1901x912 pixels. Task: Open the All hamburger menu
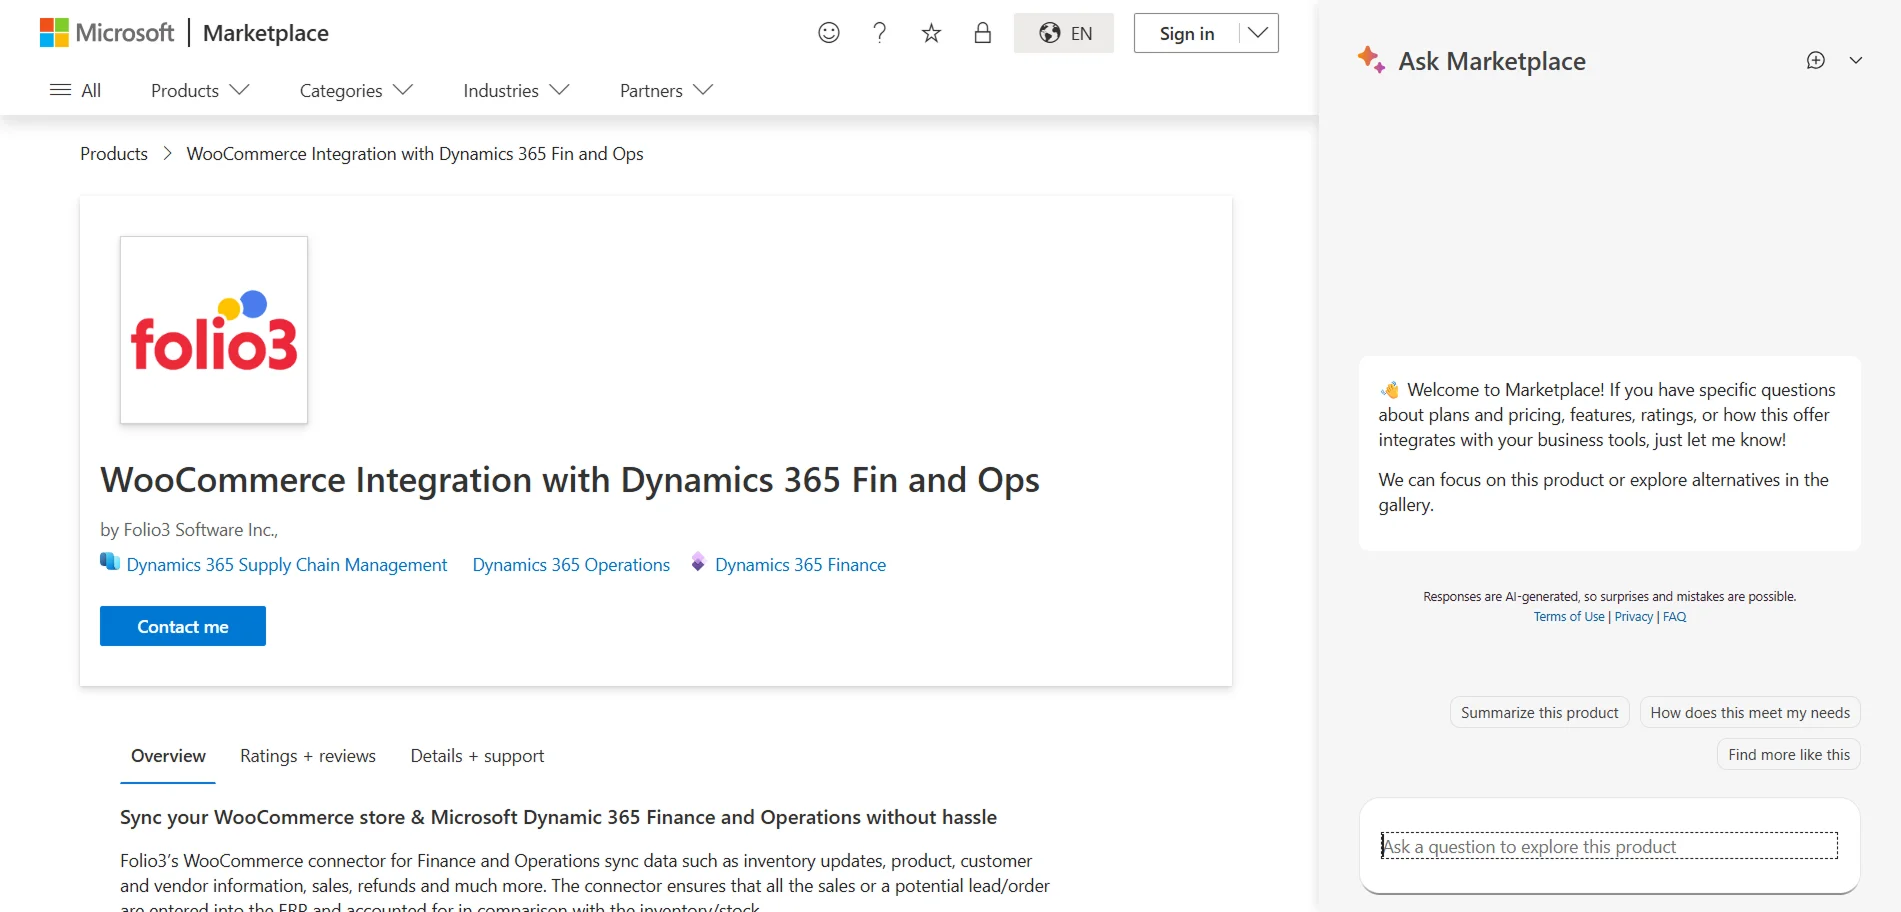pyautogui.click(x=76, y=90)
